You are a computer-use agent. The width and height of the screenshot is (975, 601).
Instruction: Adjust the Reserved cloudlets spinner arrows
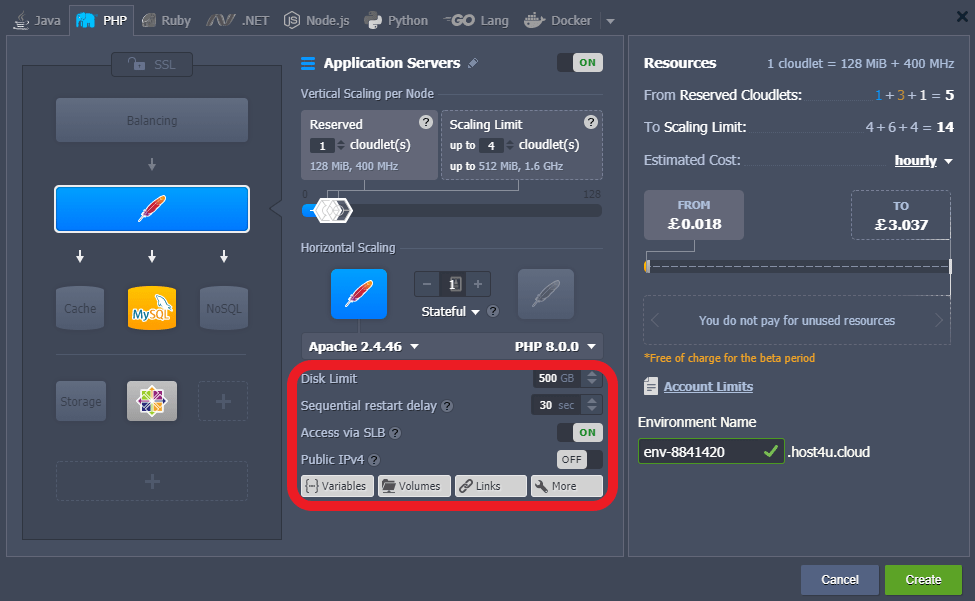[x=340, y=145]
